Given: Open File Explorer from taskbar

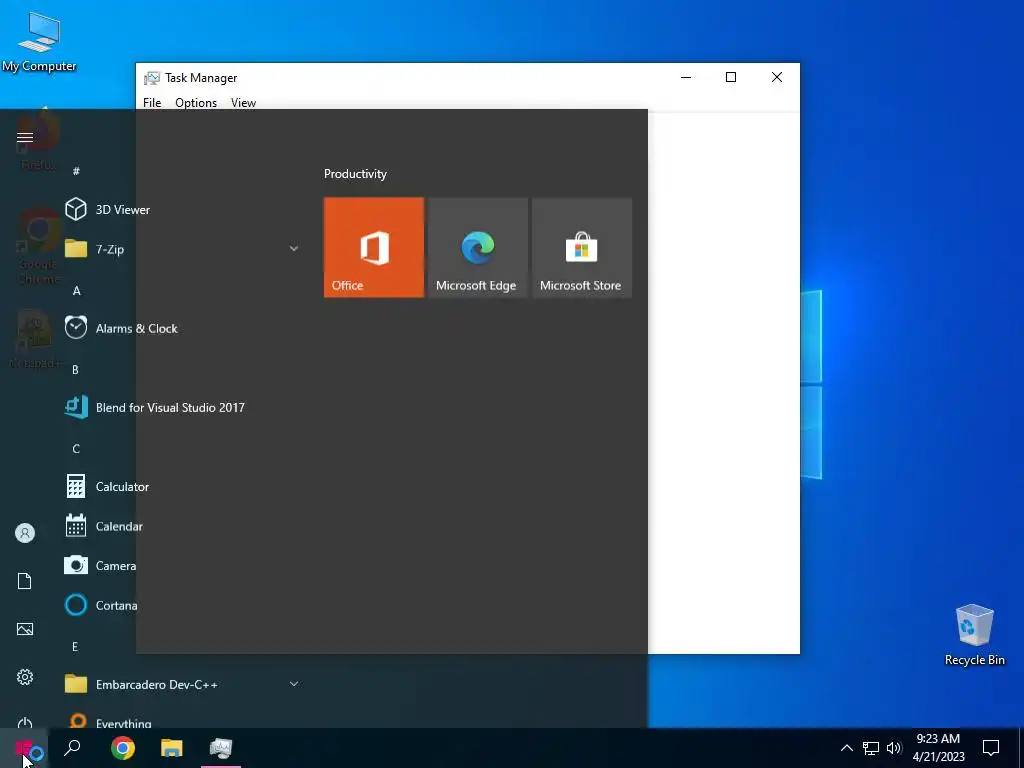Looking at the screenshot, I should [172, 748].
